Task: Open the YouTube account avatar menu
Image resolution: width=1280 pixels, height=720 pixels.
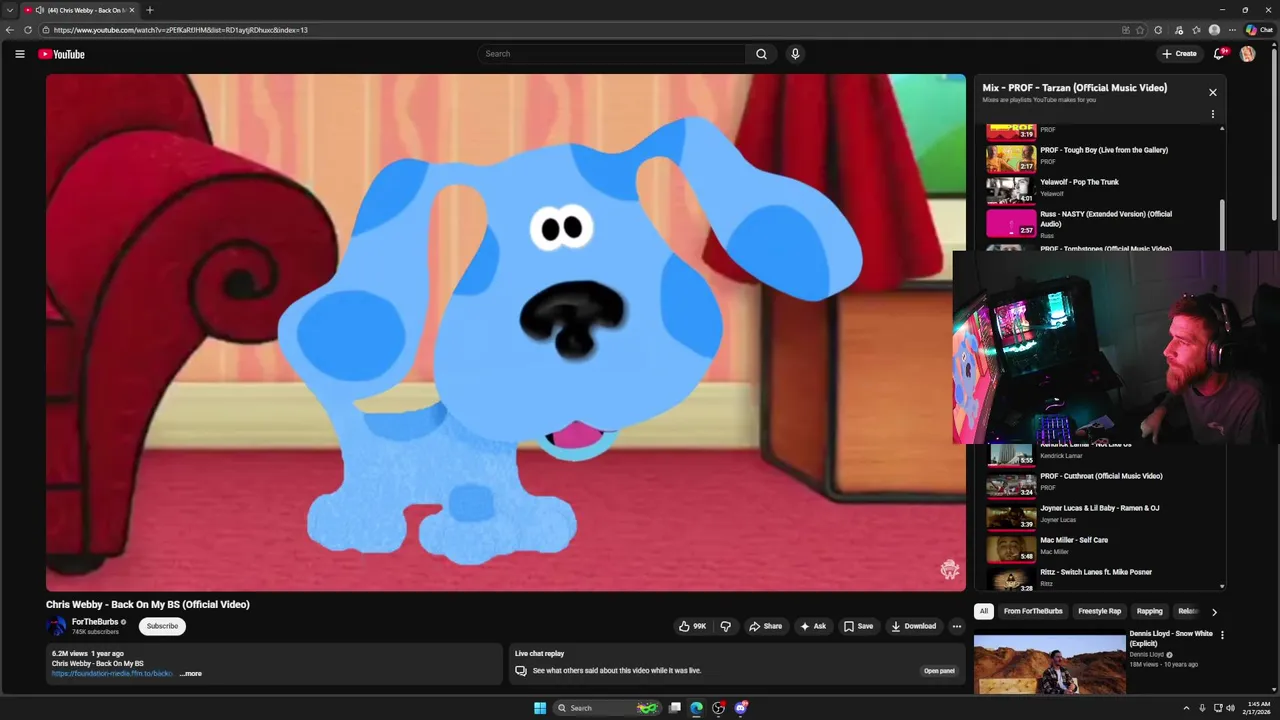Action: 1247,54
